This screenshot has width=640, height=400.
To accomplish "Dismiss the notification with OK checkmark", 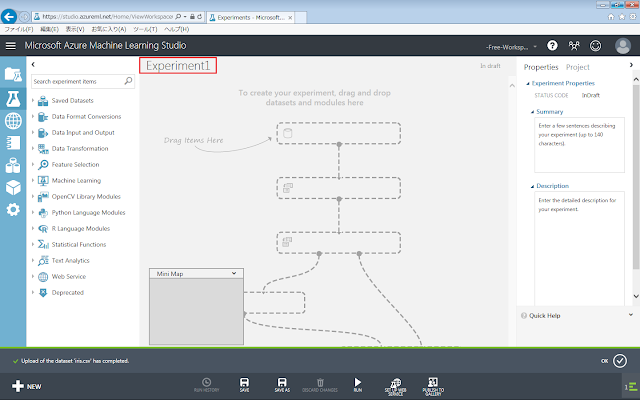I will (620, 361).
